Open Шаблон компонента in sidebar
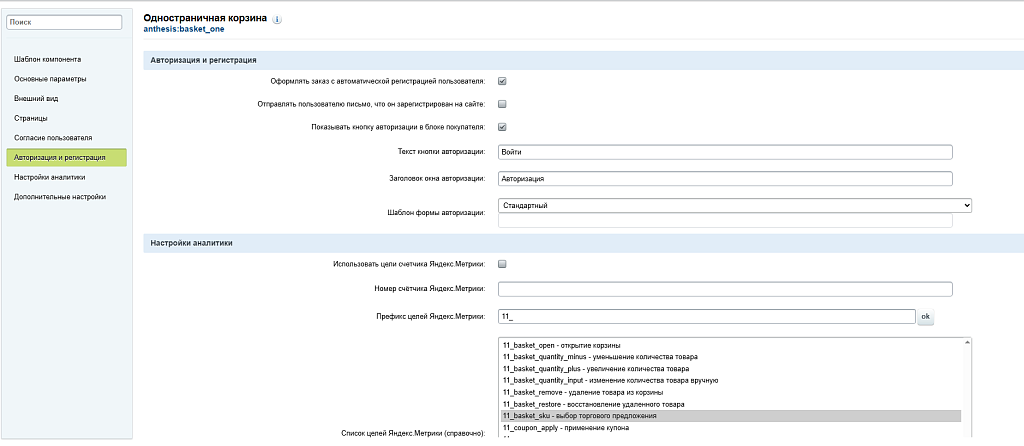The image size is (1024, 446). pyautogui.click(x=47, y=59)
